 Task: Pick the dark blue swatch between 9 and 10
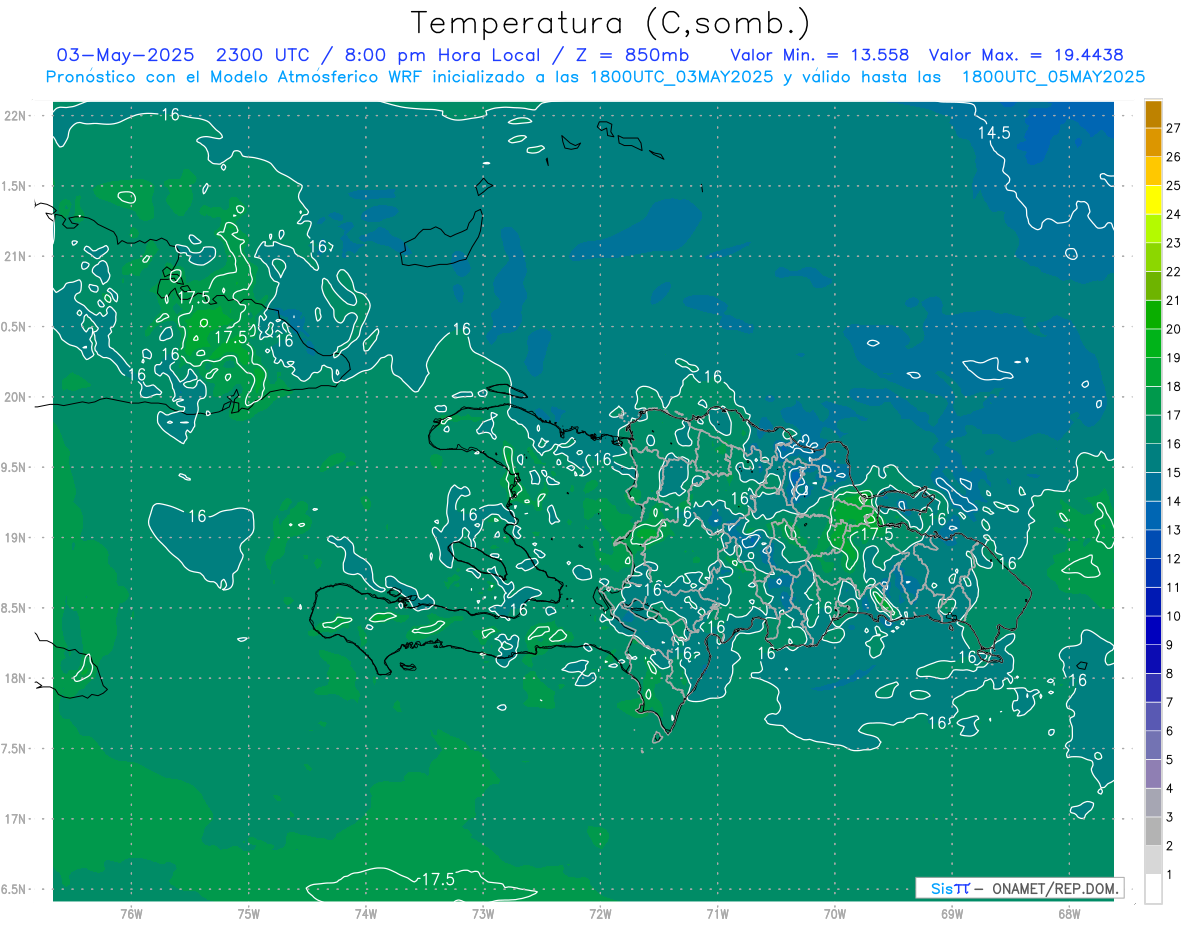tap(1154, 631)
